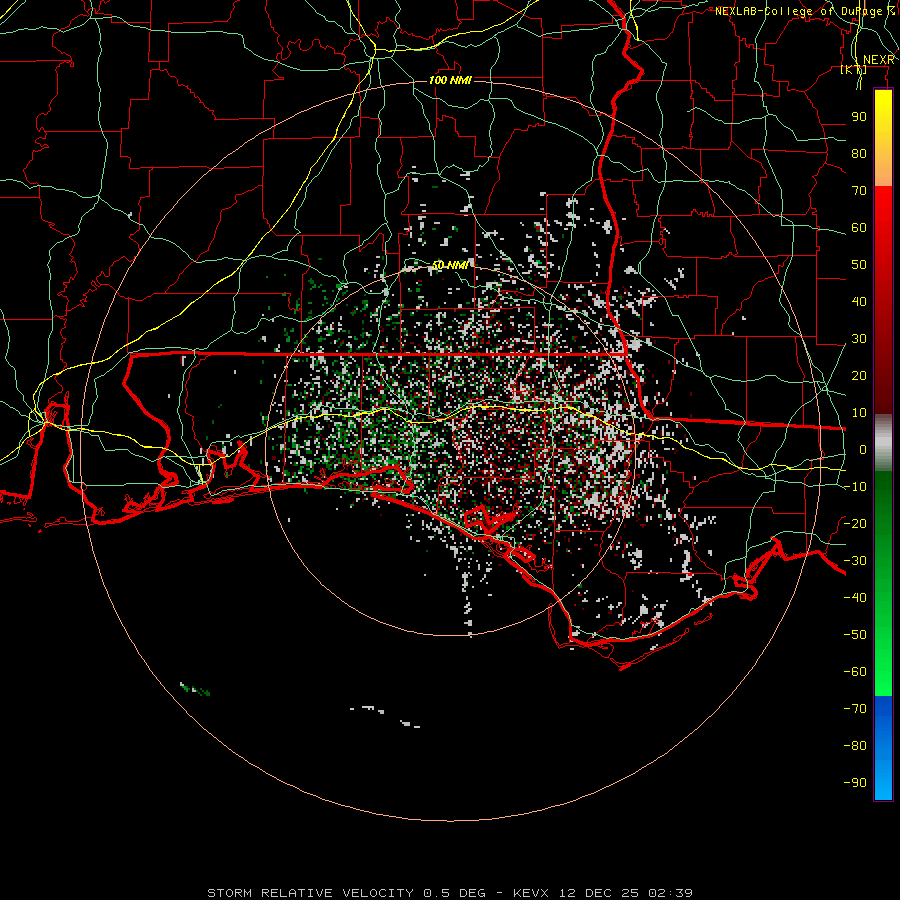
Task: Click the -30 value on the velocity scale
Action: click(x=855, y=561)
